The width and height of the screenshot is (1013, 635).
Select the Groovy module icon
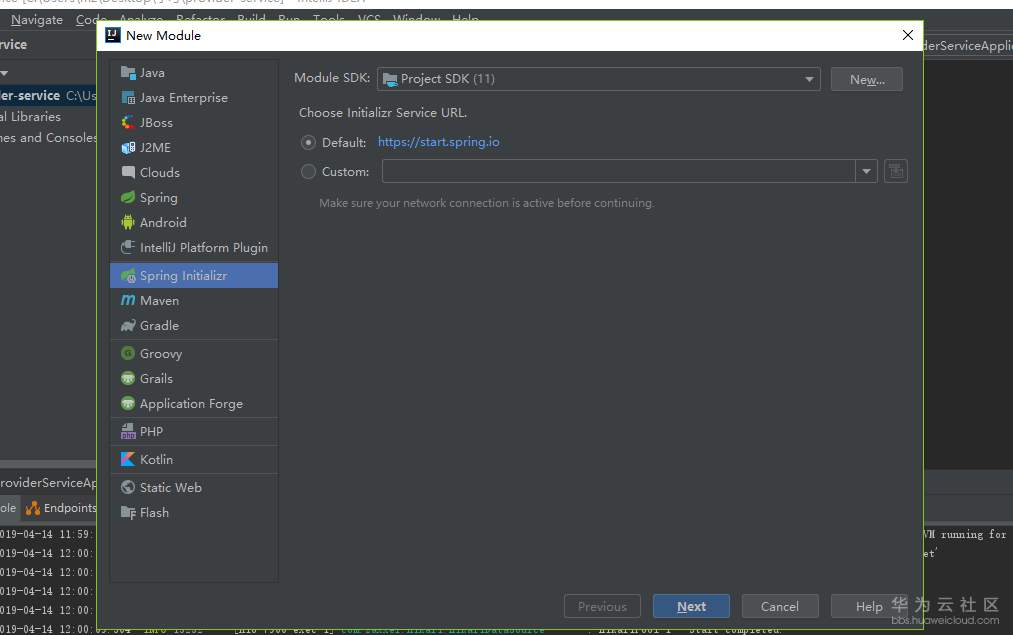pos(128,354)
